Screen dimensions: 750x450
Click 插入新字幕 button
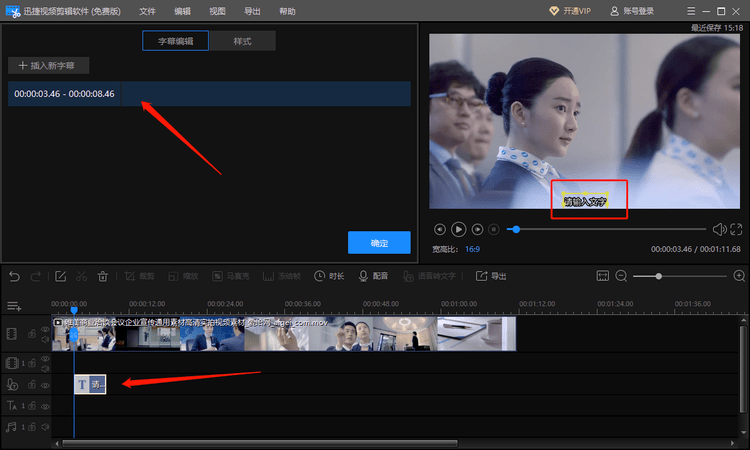point(48,66)
